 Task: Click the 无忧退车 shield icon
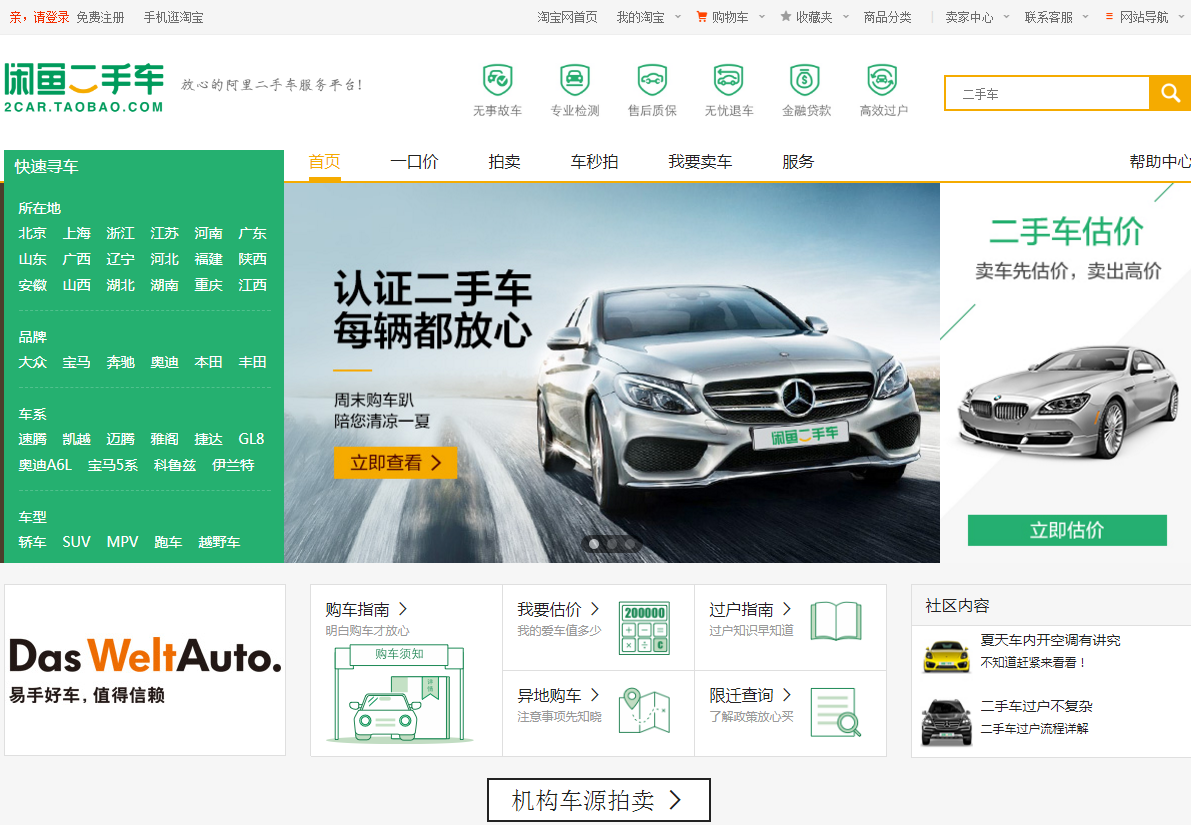coord(728,79)
